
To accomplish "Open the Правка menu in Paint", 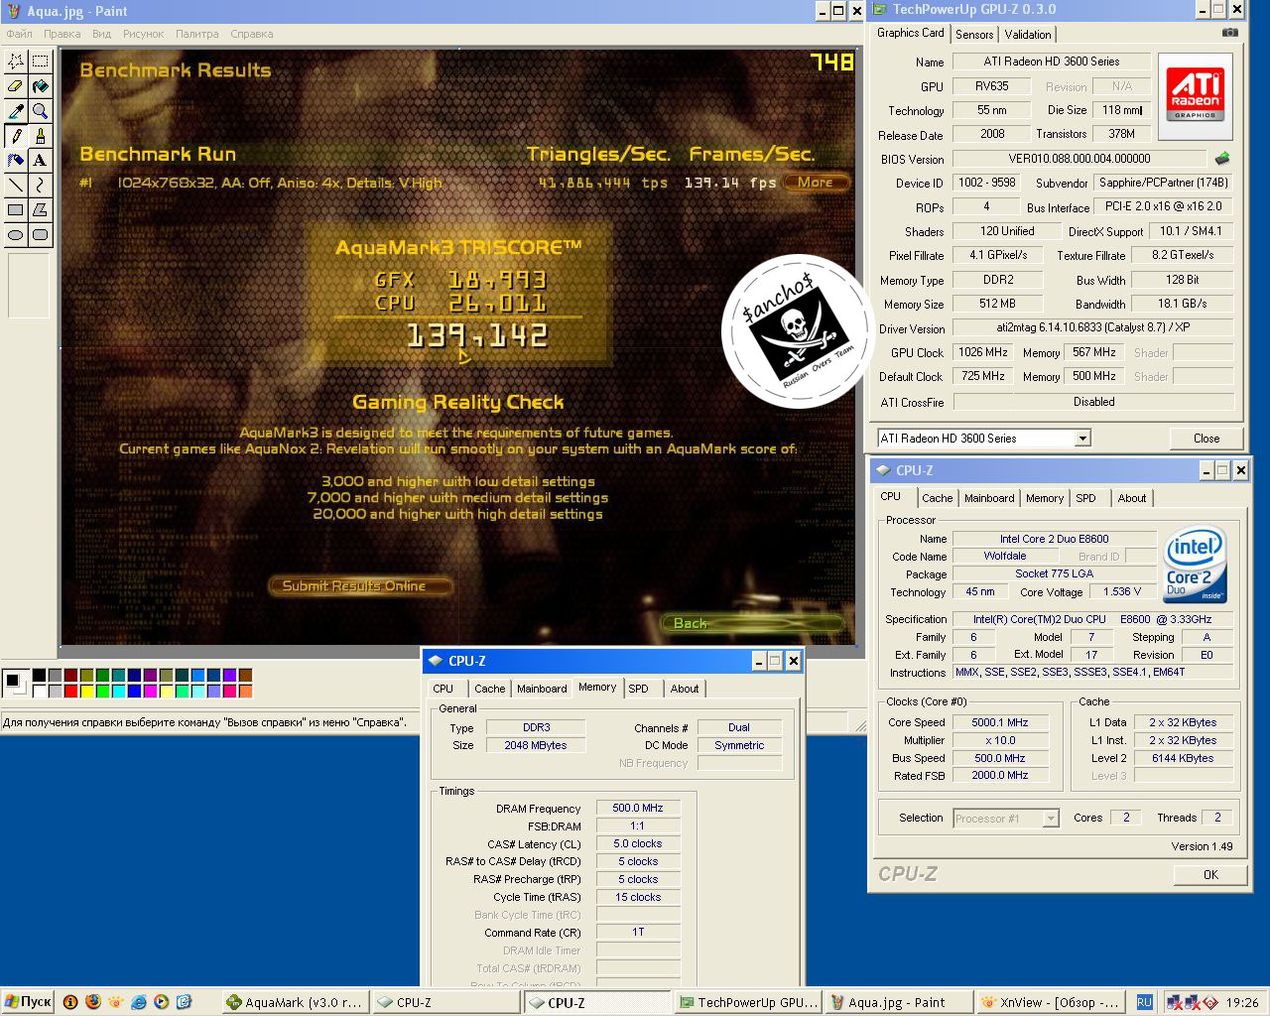I will pyautogui.click(x=62, y=33).
